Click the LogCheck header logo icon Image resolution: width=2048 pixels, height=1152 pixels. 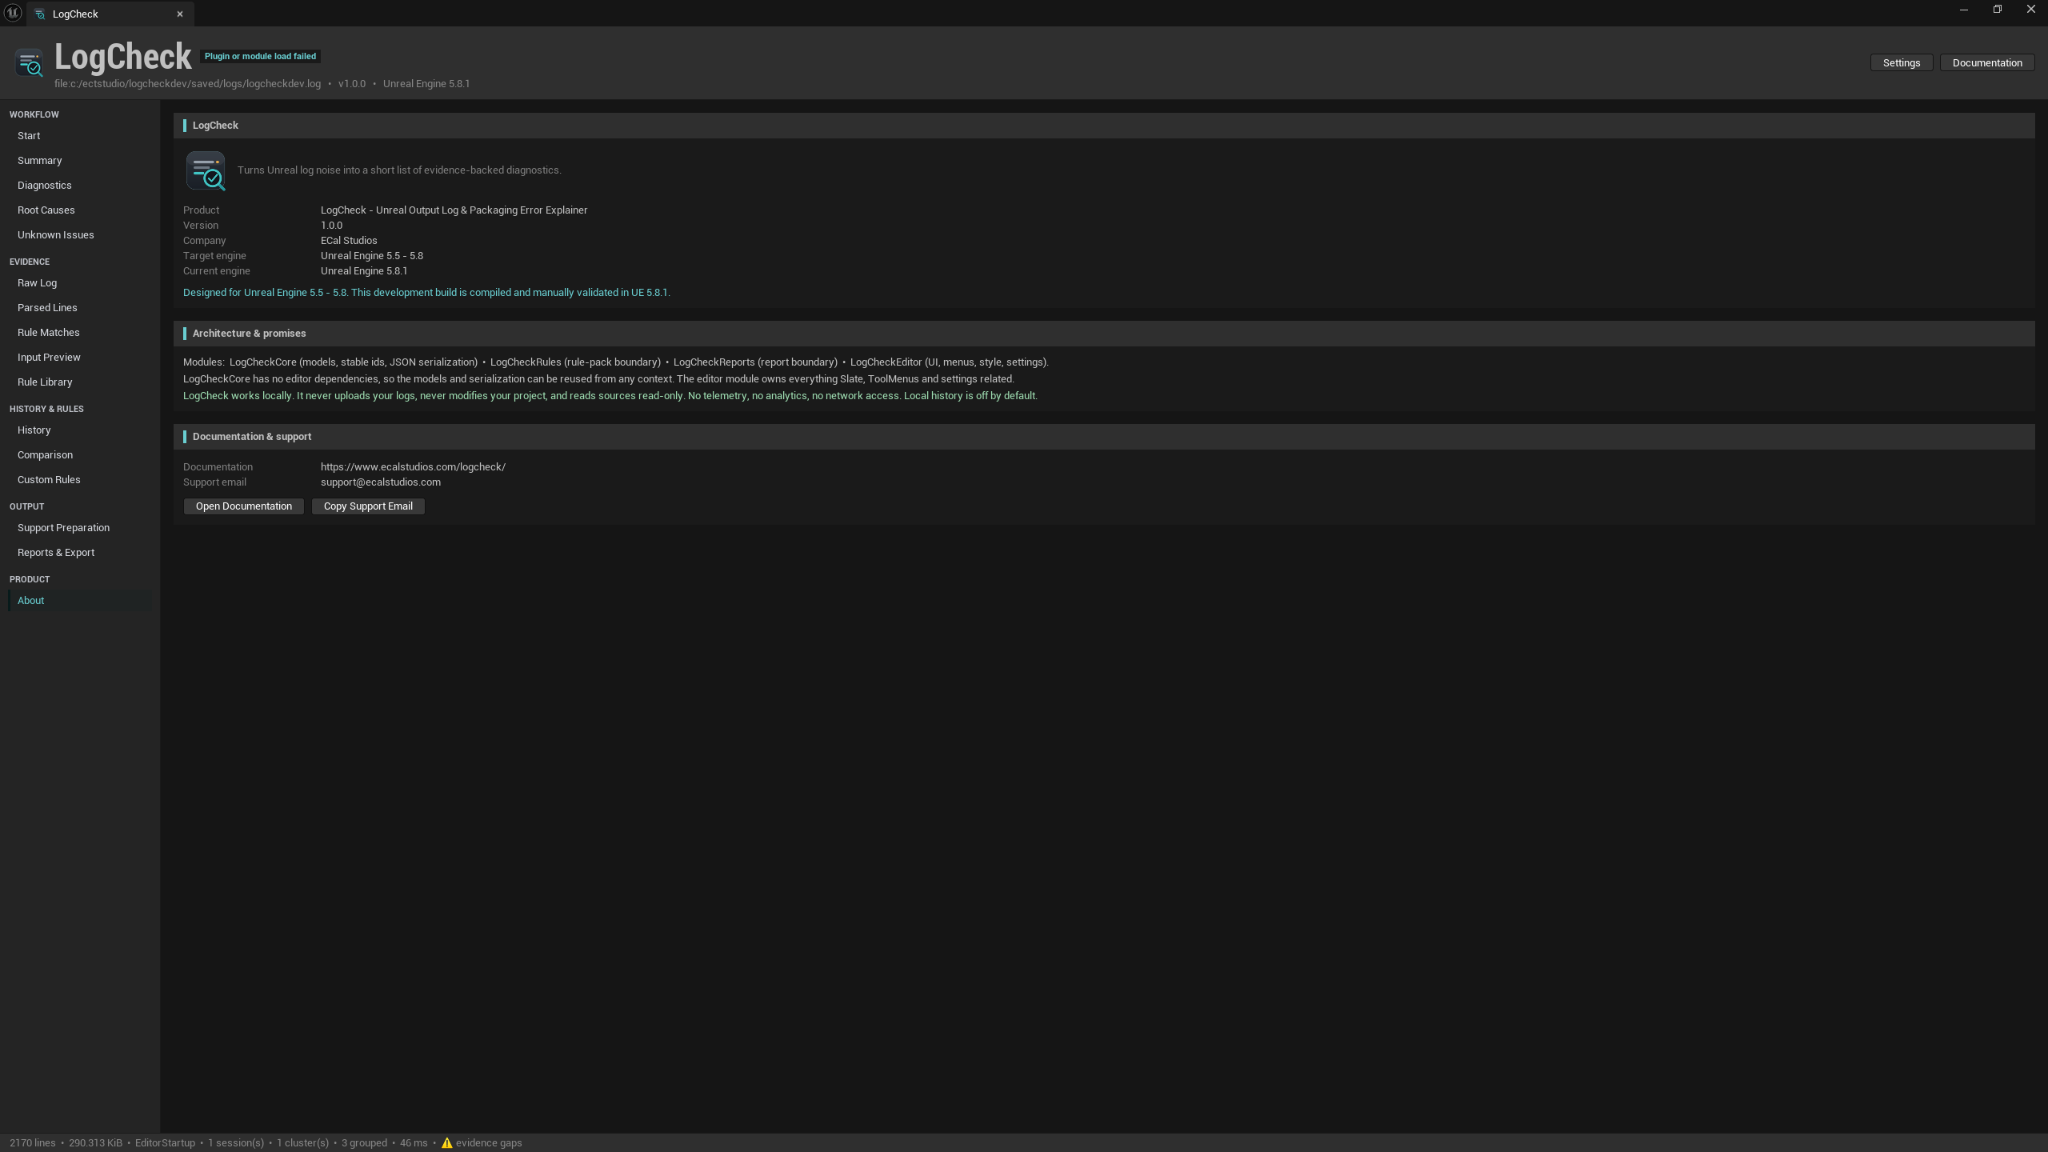(x=30, y=63)
